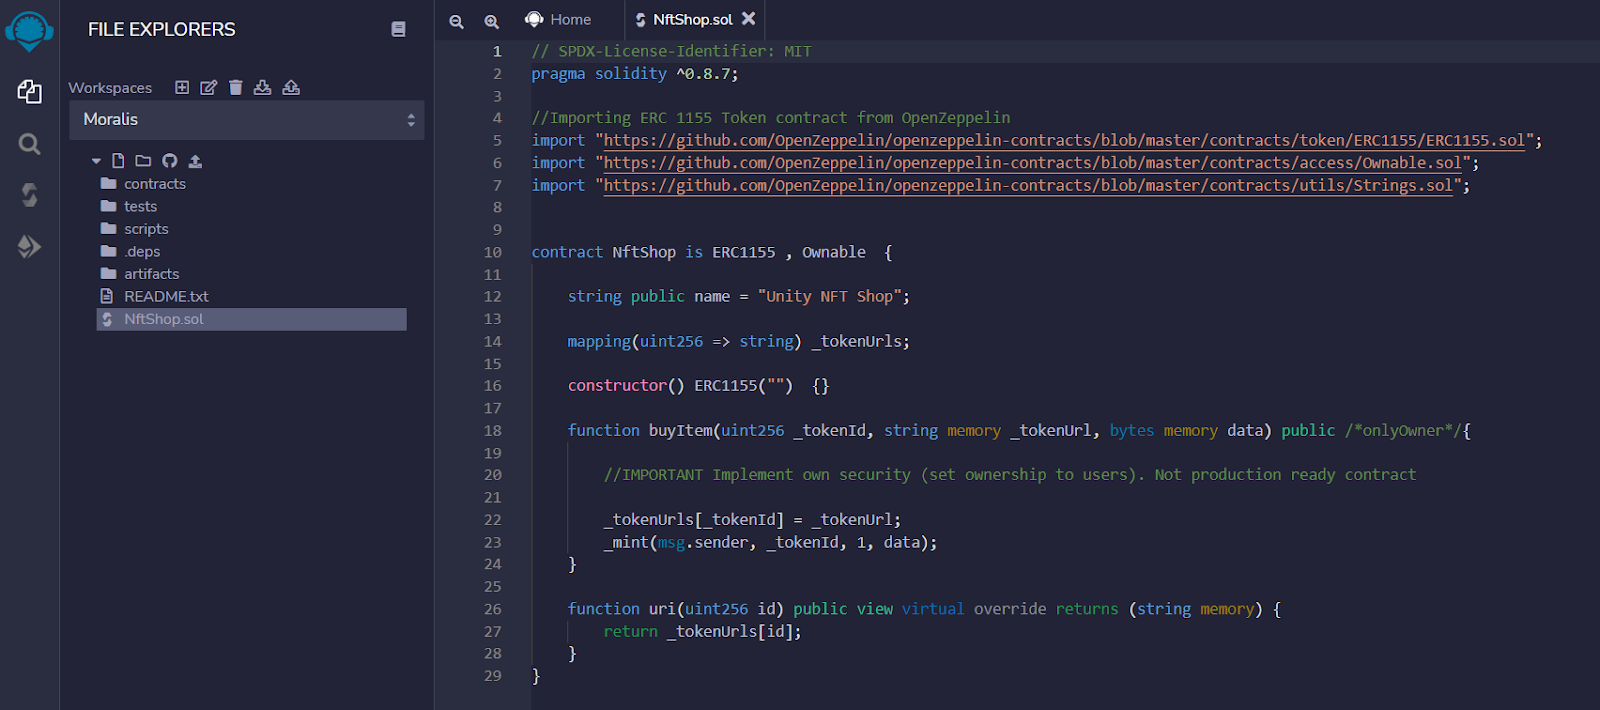Open the ERC1155.sol import URL
The width and height of the screenshot is (1600, 710).
pyautogui.click(x=1064, y=140)
